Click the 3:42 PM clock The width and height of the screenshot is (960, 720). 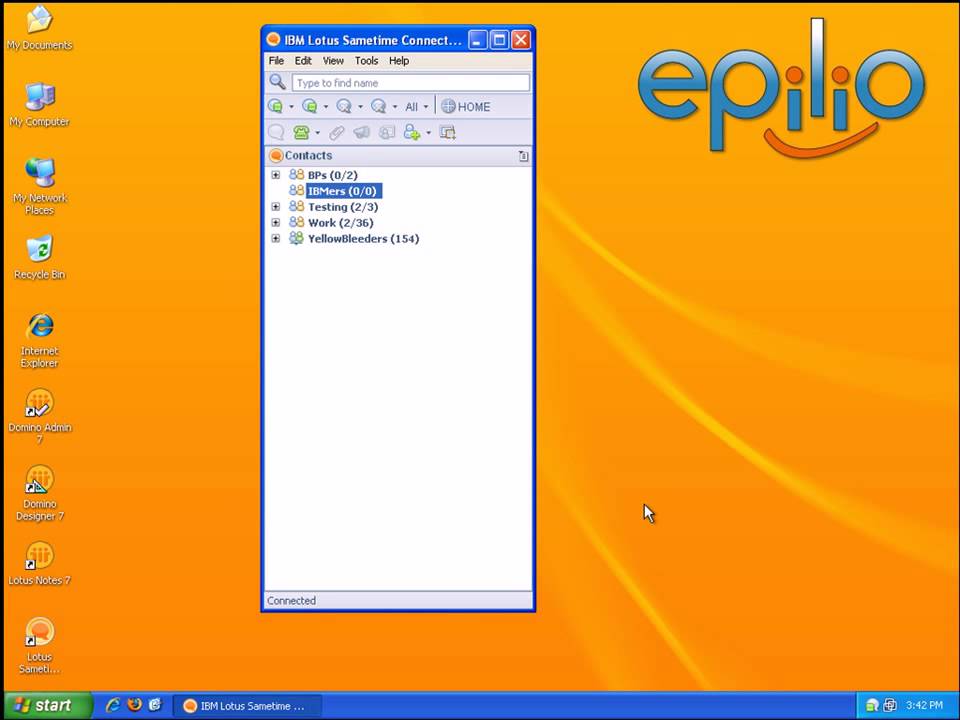(924, 705)
